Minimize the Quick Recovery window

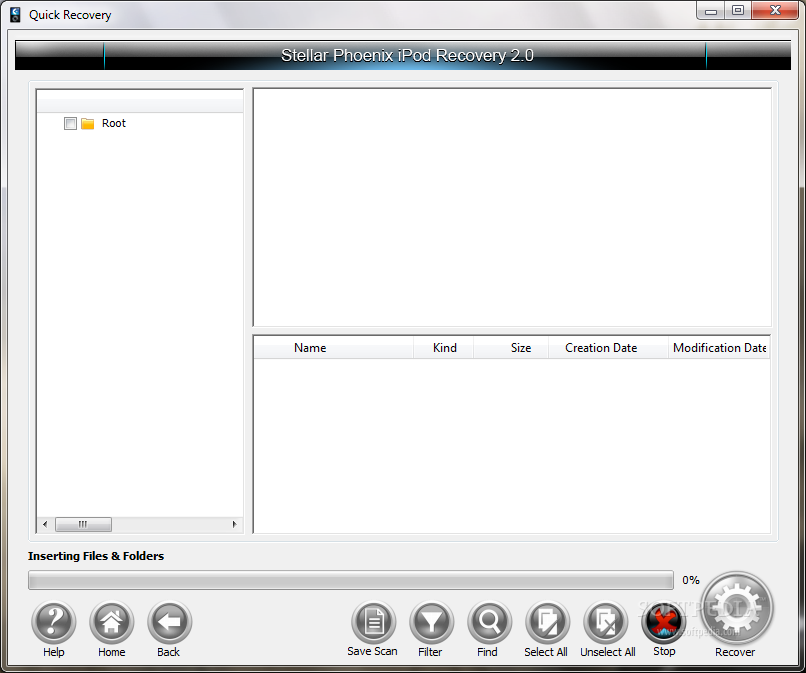[711, 10]
